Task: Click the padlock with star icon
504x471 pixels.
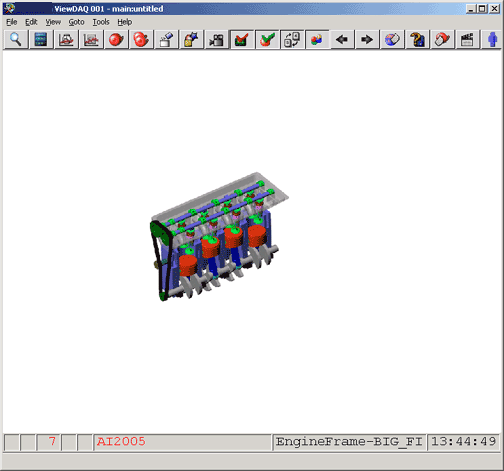Action: tap(191, 40)
